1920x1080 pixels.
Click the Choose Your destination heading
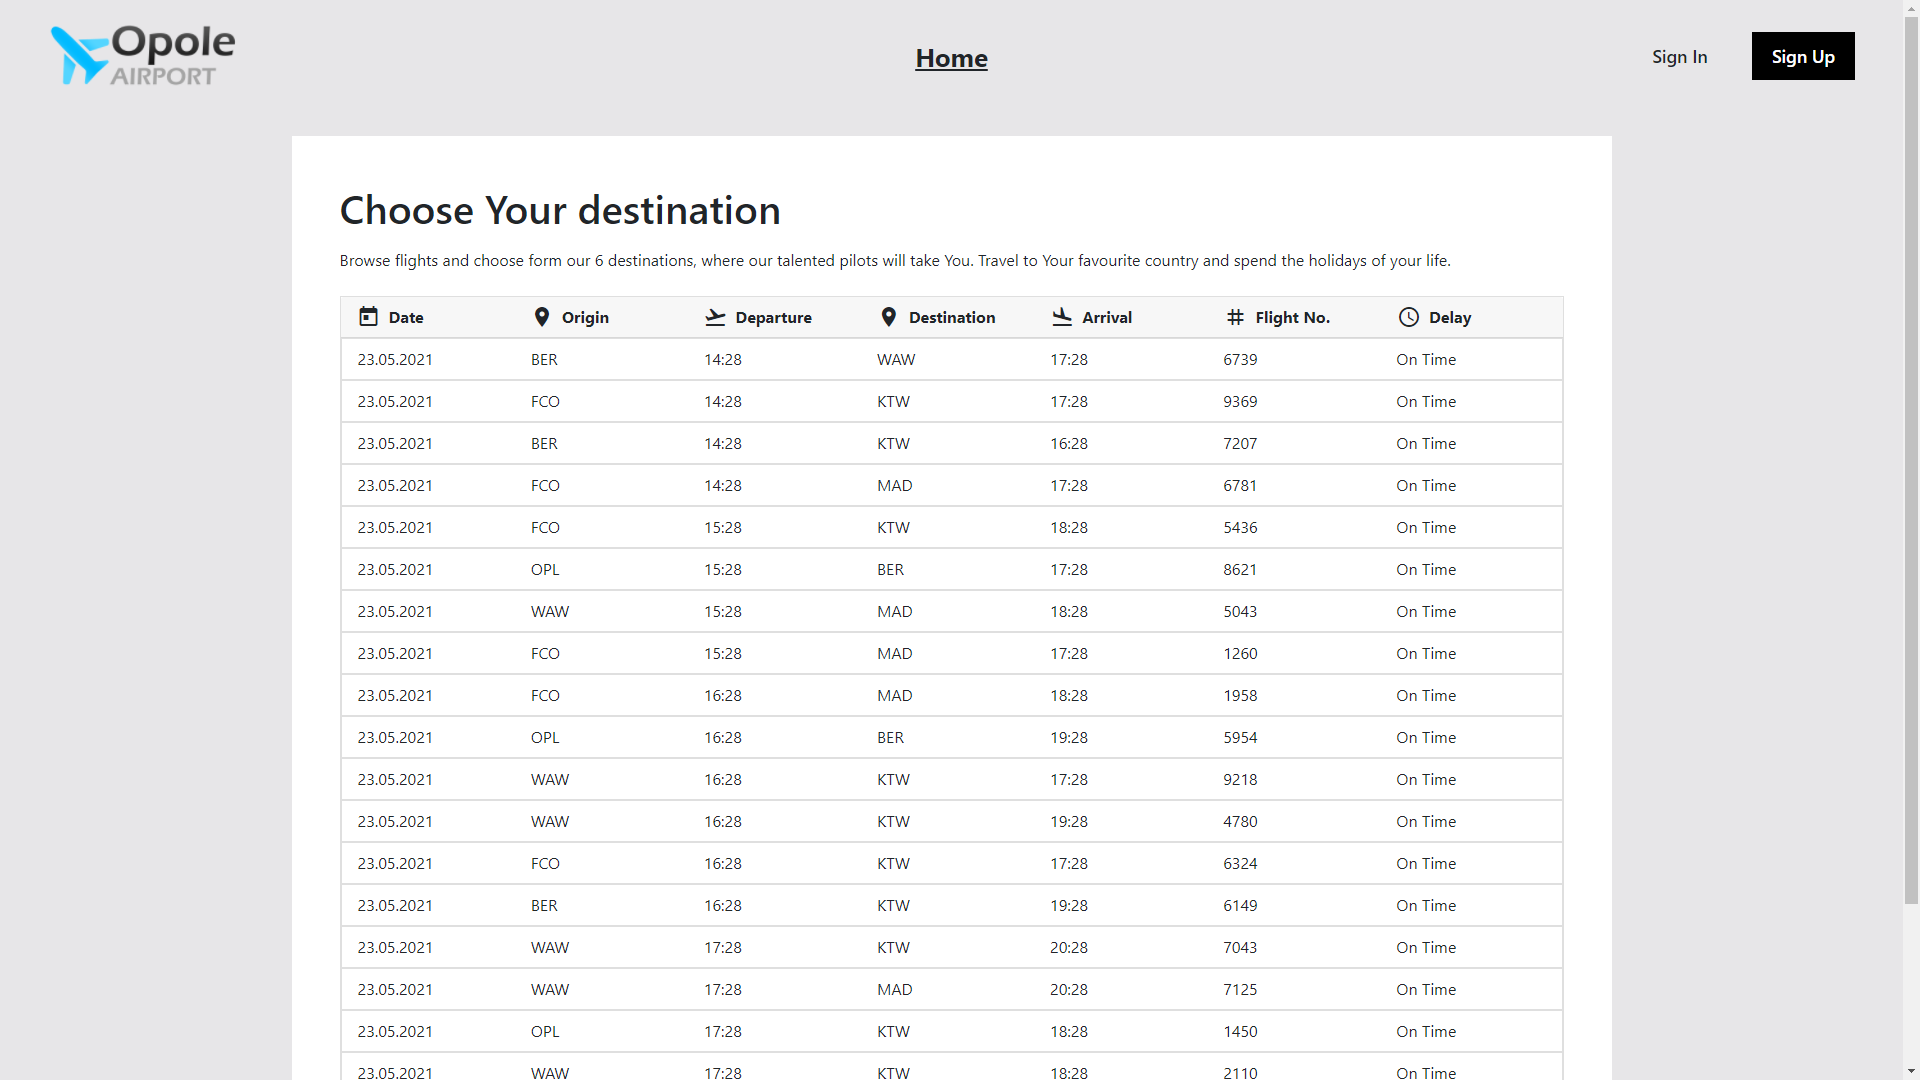[560, 210]
